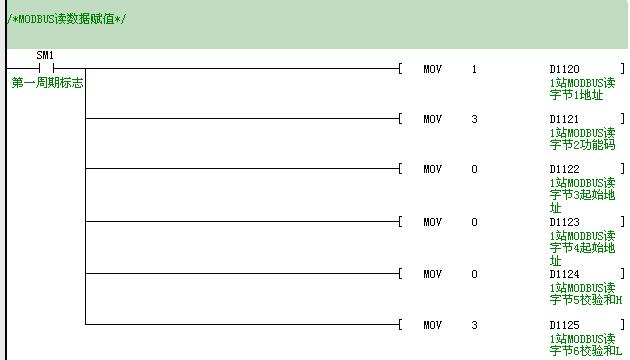Click destination register D1120
This screenshot has width=630, height=360.
tap(565, 69)
